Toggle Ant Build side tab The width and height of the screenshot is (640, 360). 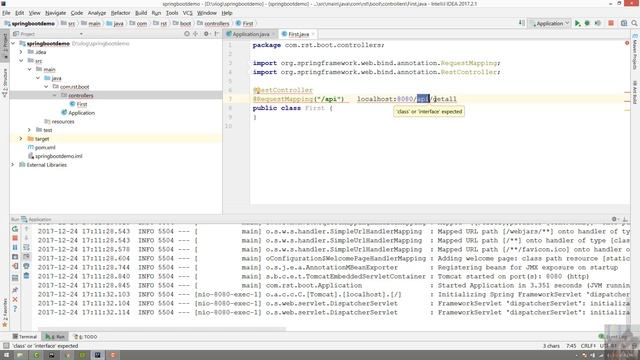(x=635, y=92)
